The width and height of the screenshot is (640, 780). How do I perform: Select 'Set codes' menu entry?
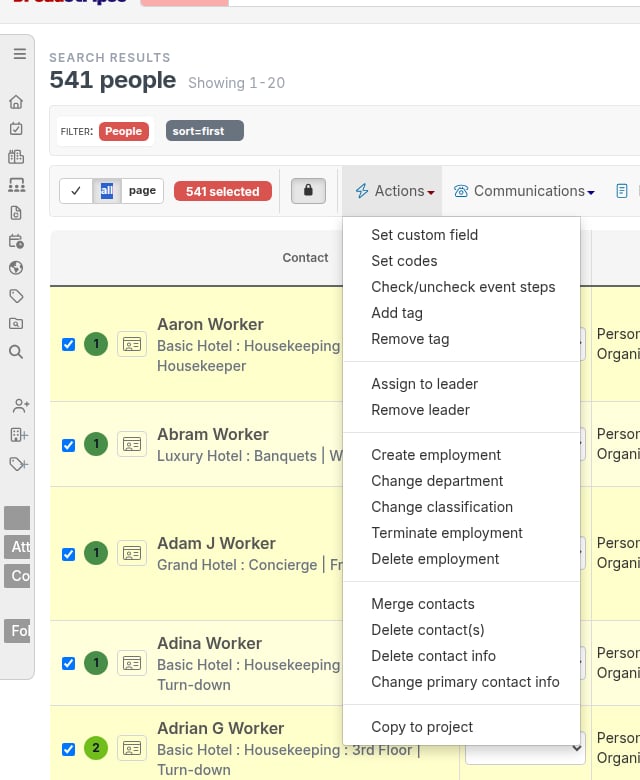404,261
